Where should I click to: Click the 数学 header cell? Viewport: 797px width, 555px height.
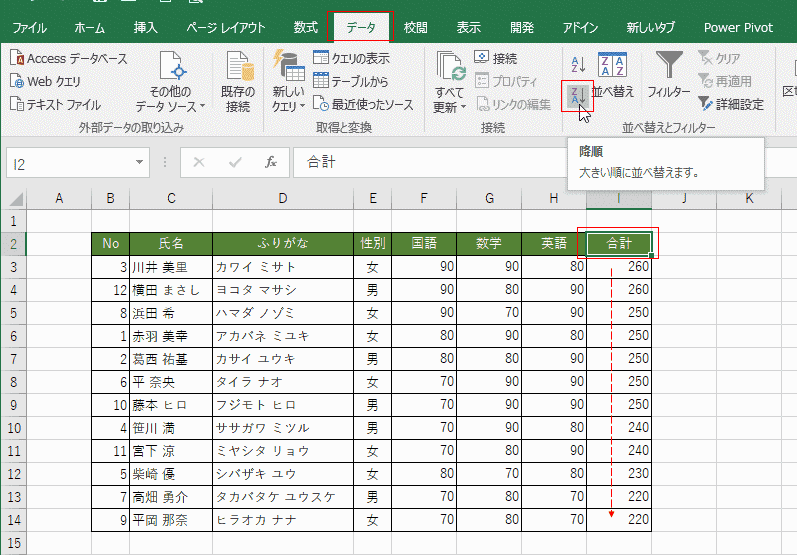489,243
